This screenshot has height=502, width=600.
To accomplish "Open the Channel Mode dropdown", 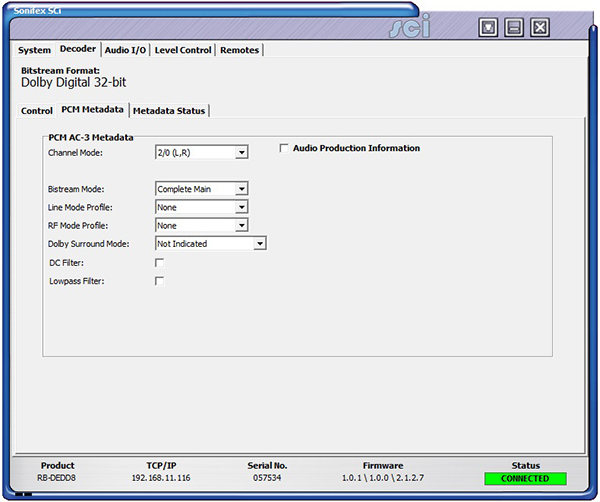I will [x=202, y=152].
